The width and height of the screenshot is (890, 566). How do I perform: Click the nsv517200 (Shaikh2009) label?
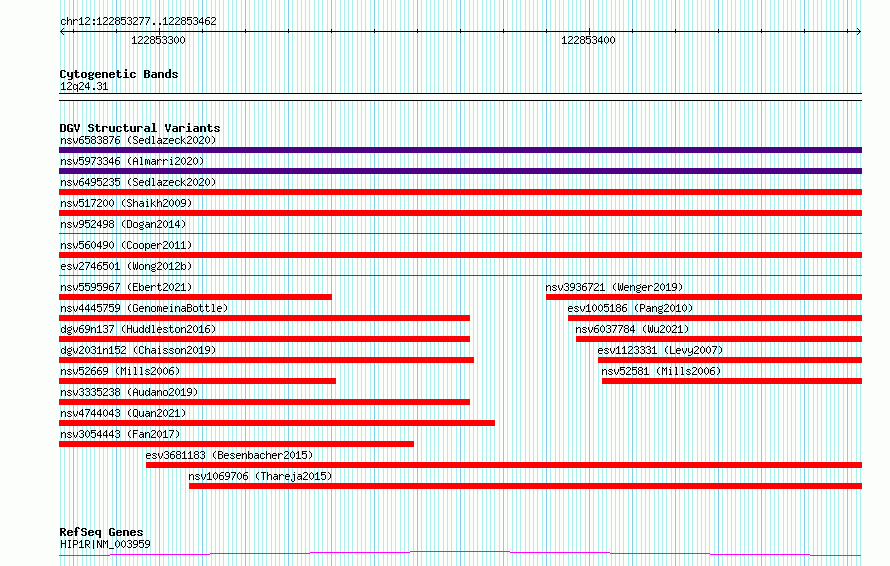click(x=126, y=203)
